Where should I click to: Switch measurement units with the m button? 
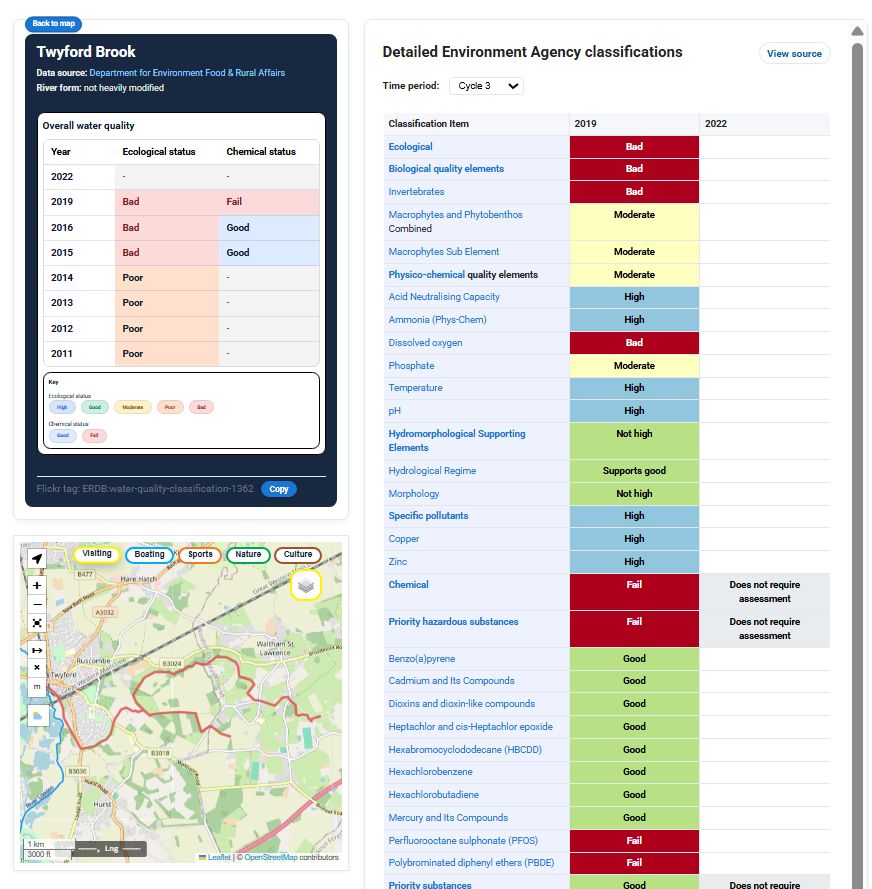[x=37, y=686]
